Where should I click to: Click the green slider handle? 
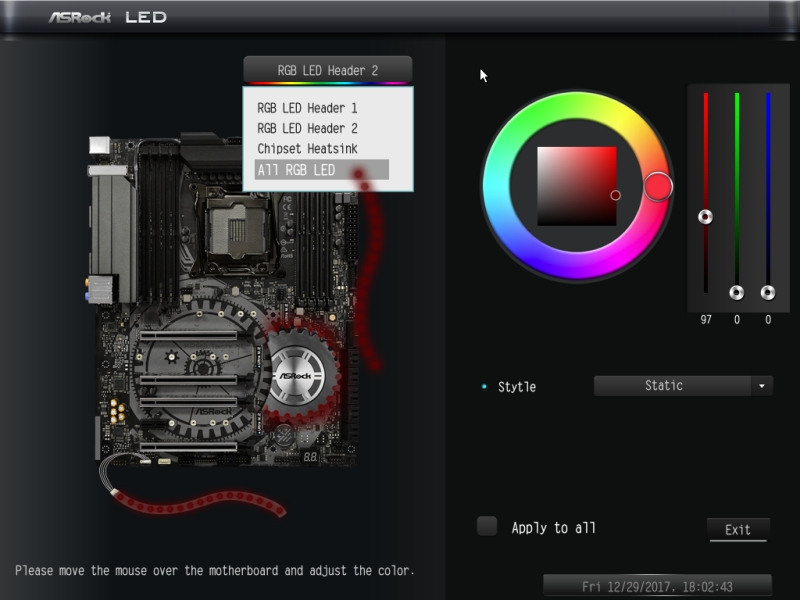pyautogui.click(x=737, y=293)
